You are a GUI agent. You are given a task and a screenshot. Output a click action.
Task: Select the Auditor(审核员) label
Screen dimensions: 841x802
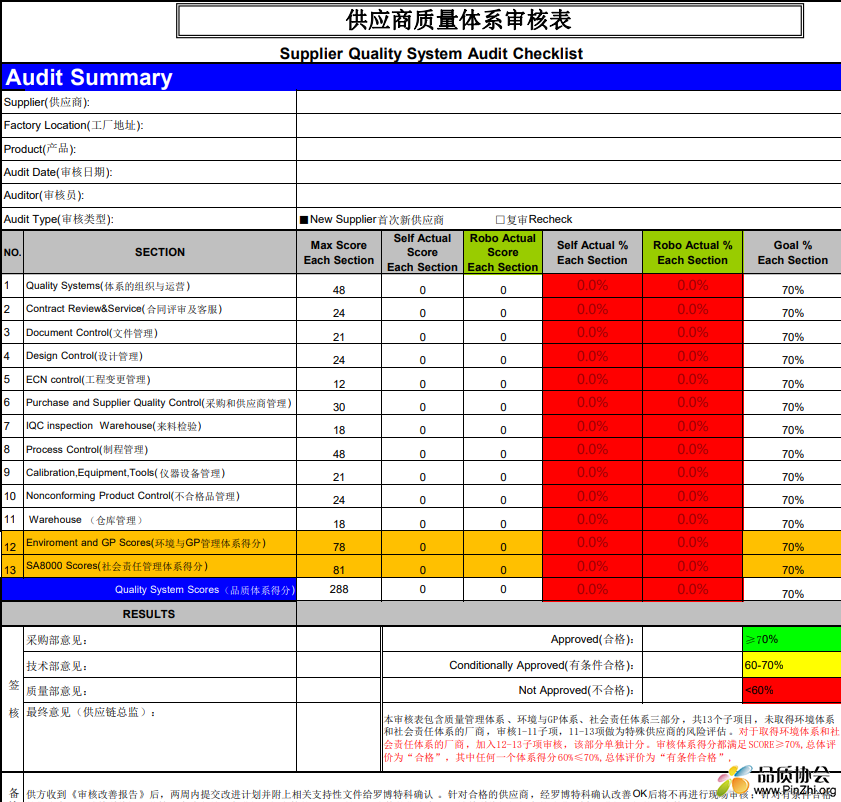pos(44,195)
